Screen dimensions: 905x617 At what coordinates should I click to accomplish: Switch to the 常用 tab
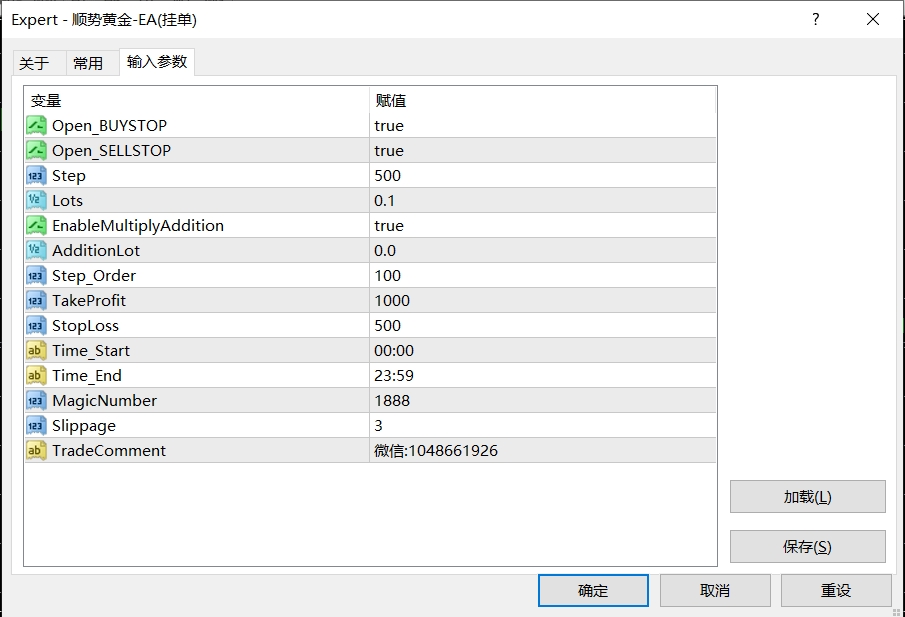coord(89,62)
